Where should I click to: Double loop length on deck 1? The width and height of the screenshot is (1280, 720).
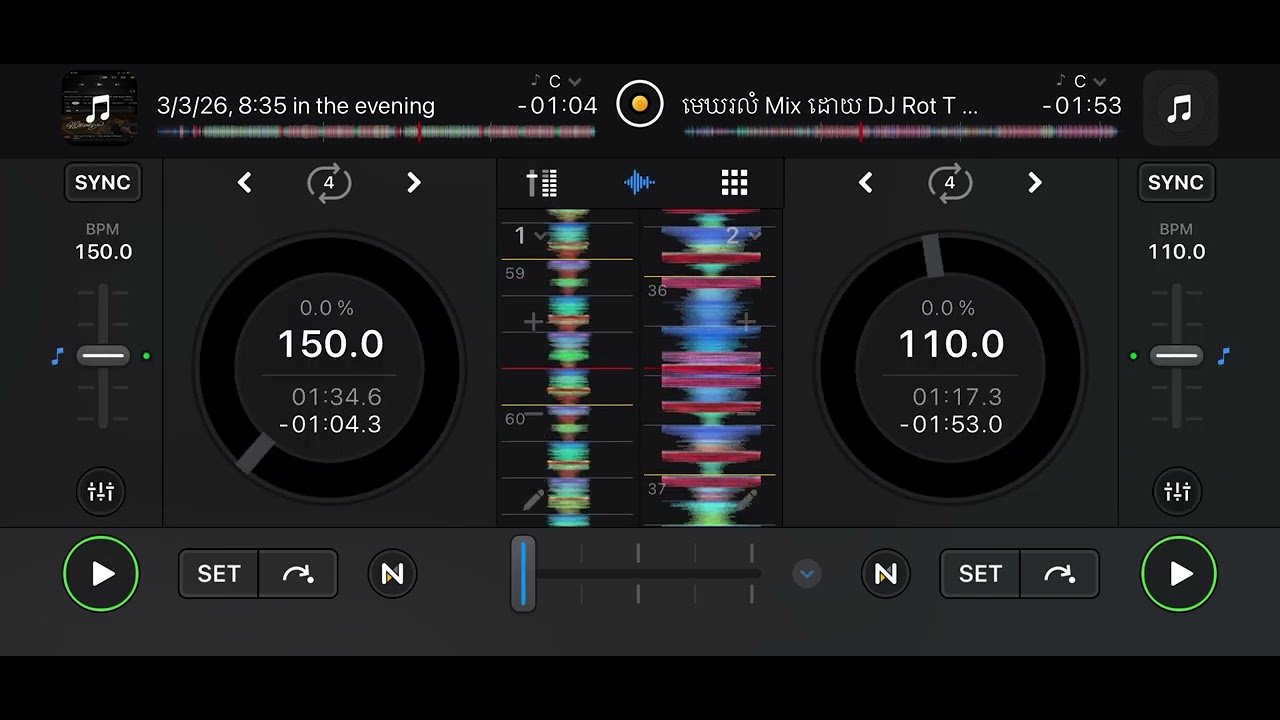[x=414, y=183]
